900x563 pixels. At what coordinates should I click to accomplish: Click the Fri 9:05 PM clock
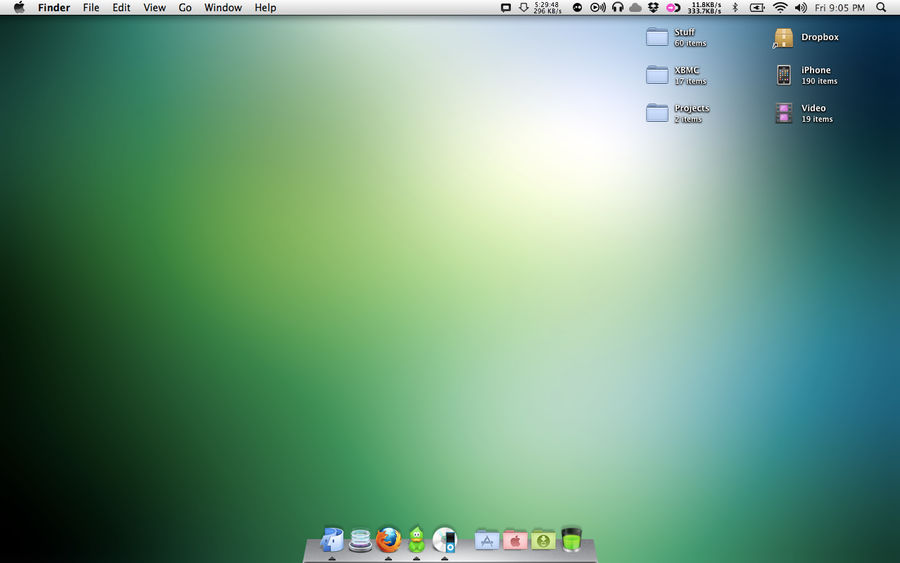point(839,7)
